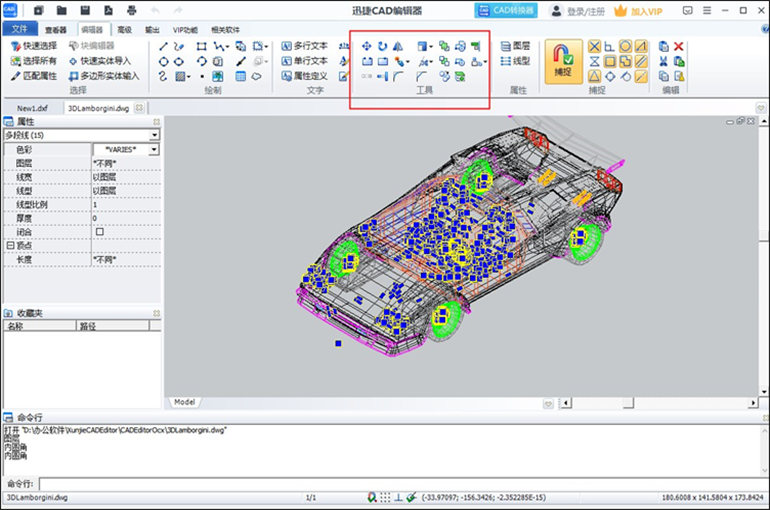Open the 文件 menu

point(19,30)
